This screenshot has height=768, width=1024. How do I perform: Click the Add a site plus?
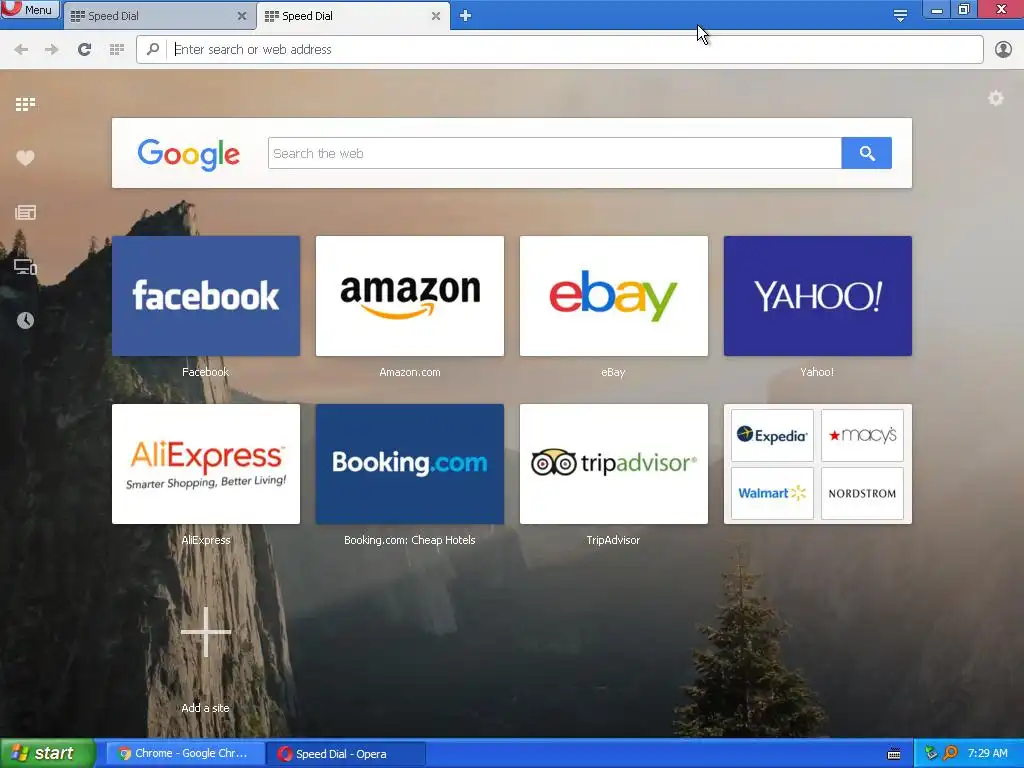[x=206, y=632]
